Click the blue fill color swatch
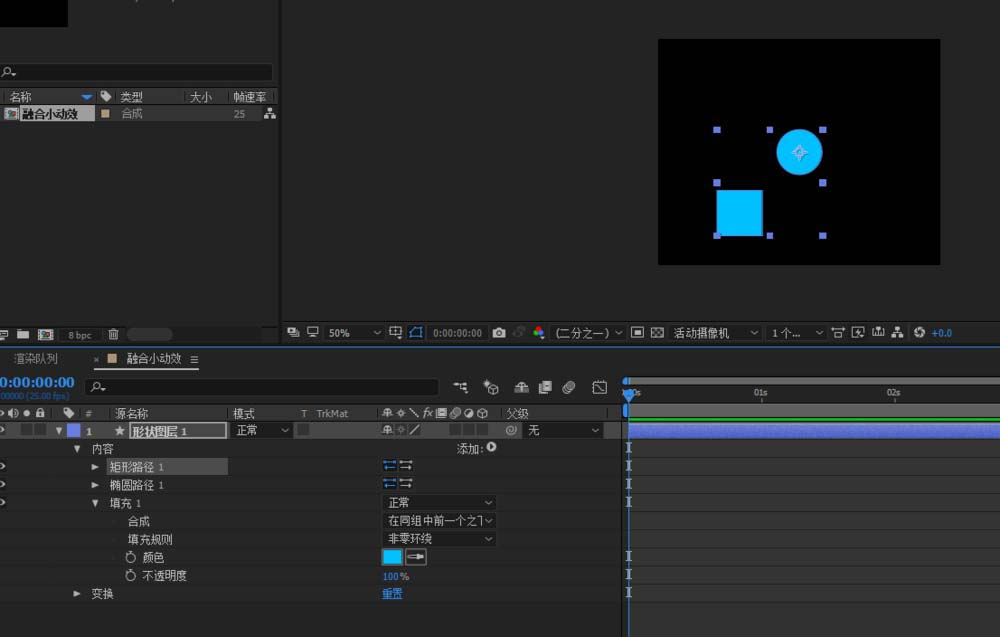 pos(392,557)
